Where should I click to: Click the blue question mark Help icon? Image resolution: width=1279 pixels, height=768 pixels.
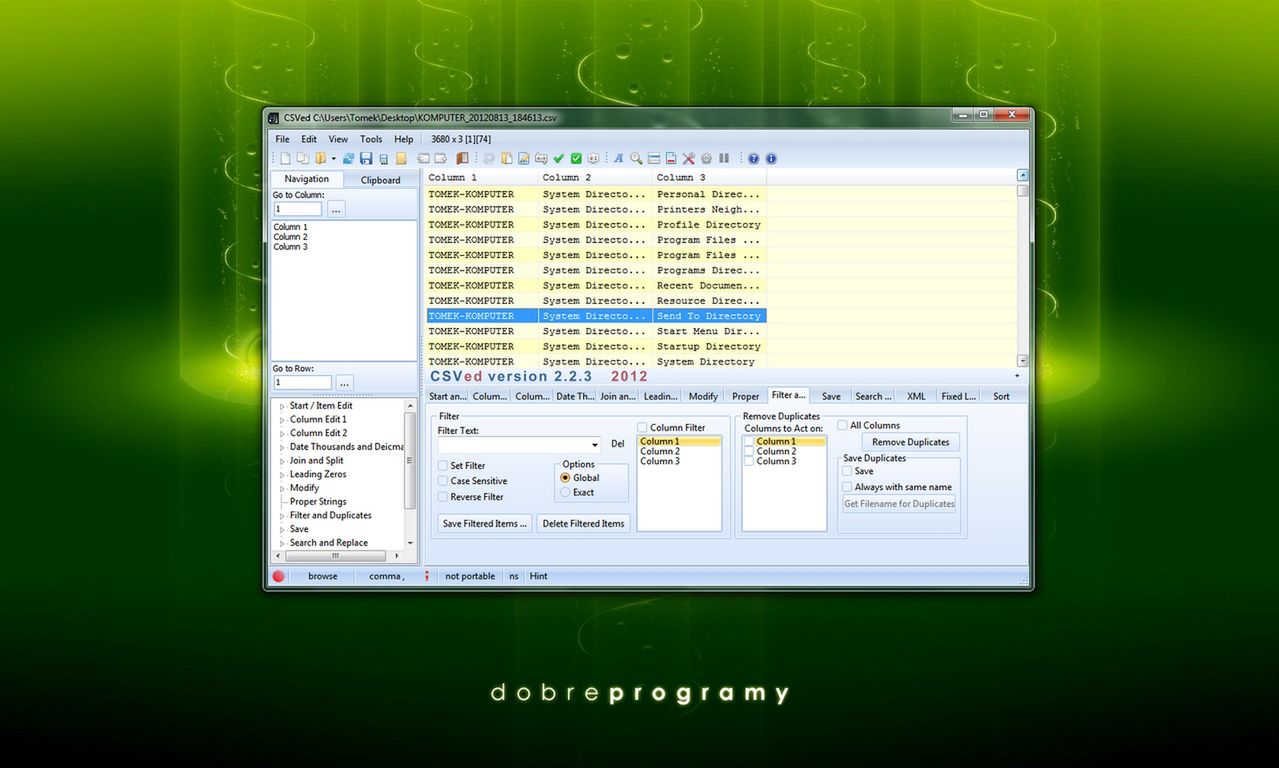(753, 158)
